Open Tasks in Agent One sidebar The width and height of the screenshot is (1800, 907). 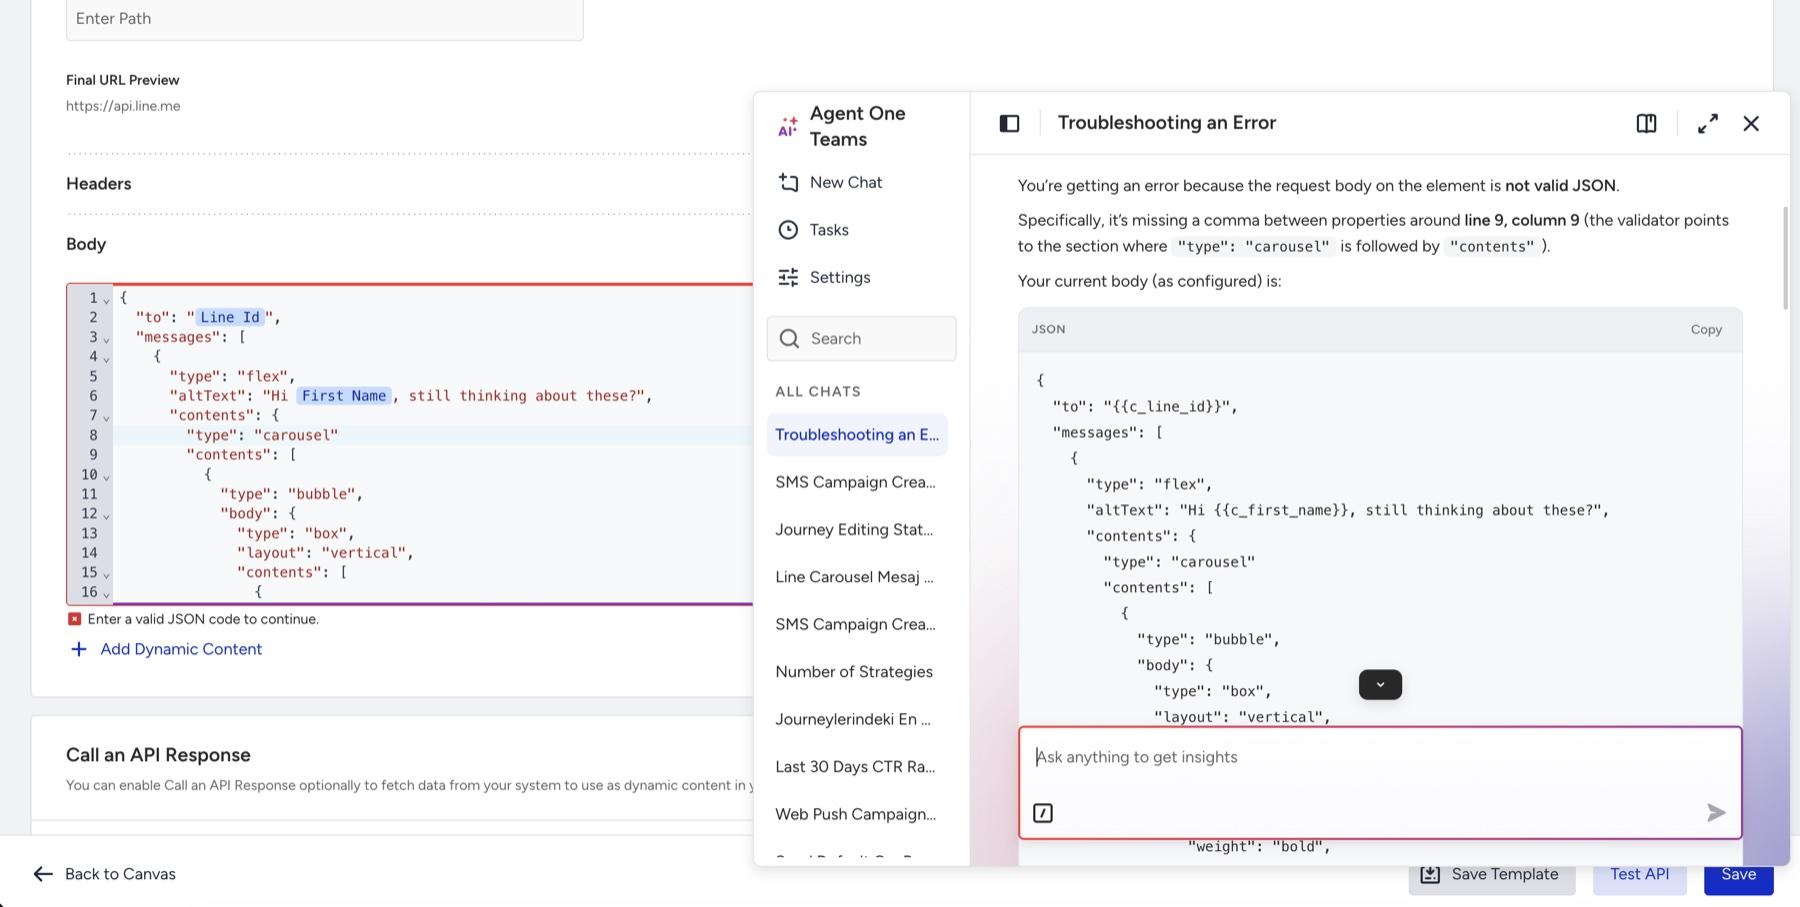813,230
